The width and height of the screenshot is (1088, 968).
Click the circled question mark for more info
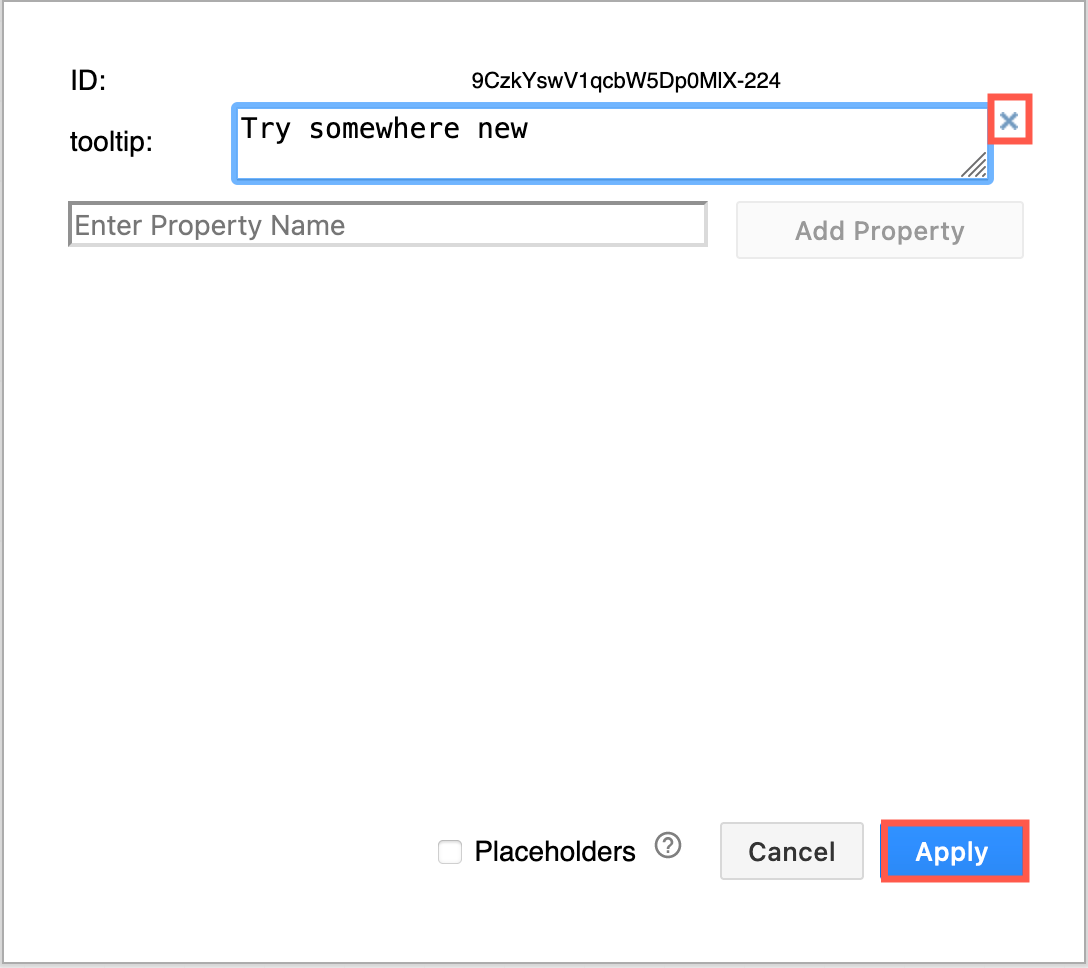(x=668, y=845)
